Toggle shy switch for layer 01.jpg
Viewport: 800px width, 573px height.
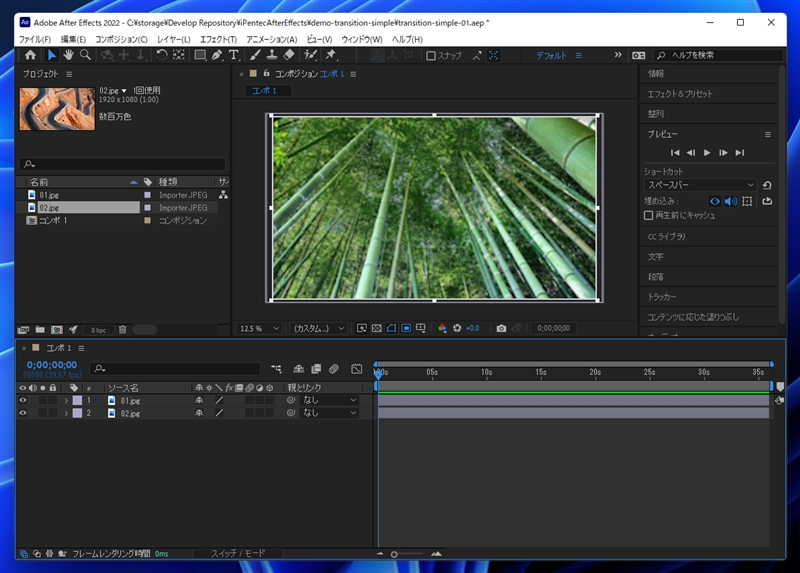coord(199,401)
